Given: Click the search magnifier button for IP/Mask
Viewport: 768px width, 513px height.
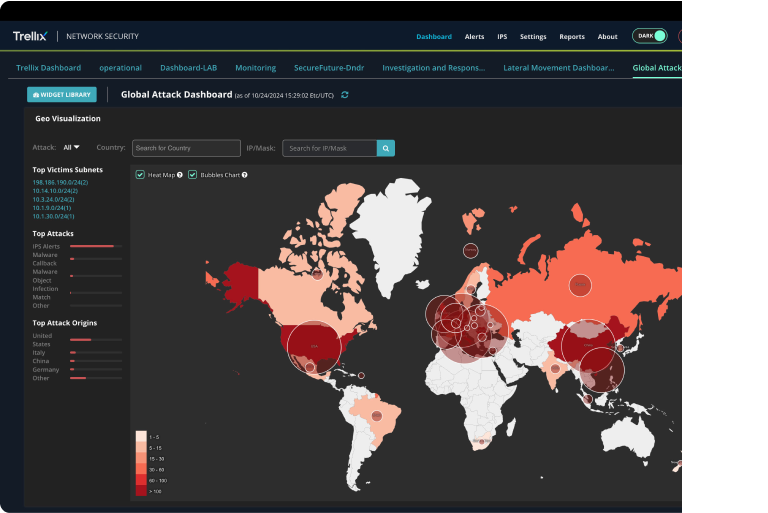Looking at the screenshot, I should (386, 148).
